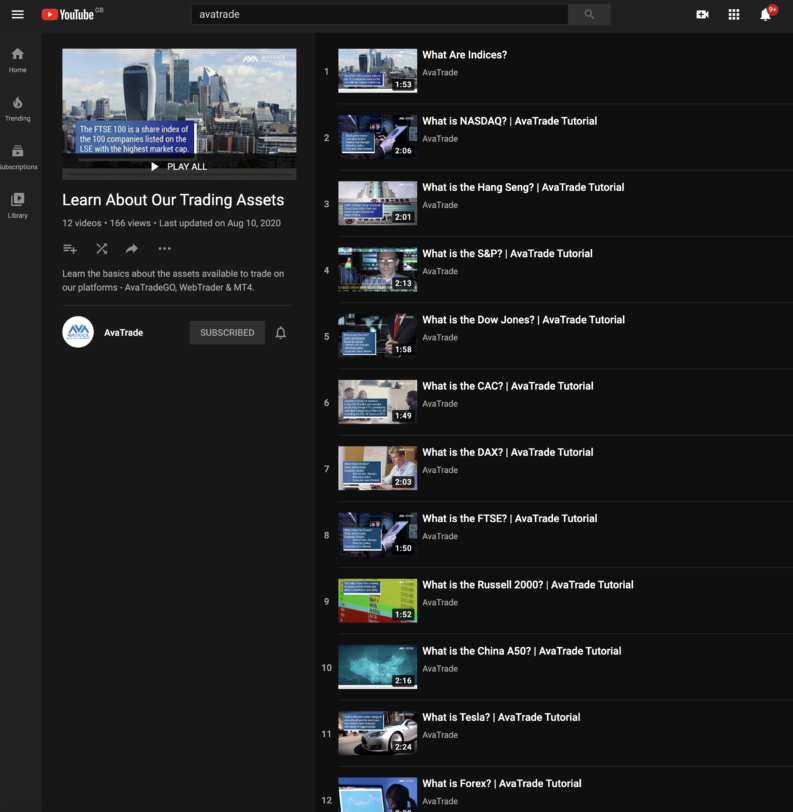793x812 pixels.
Task: Open What is the CAC? title
Action: (508, 386)
